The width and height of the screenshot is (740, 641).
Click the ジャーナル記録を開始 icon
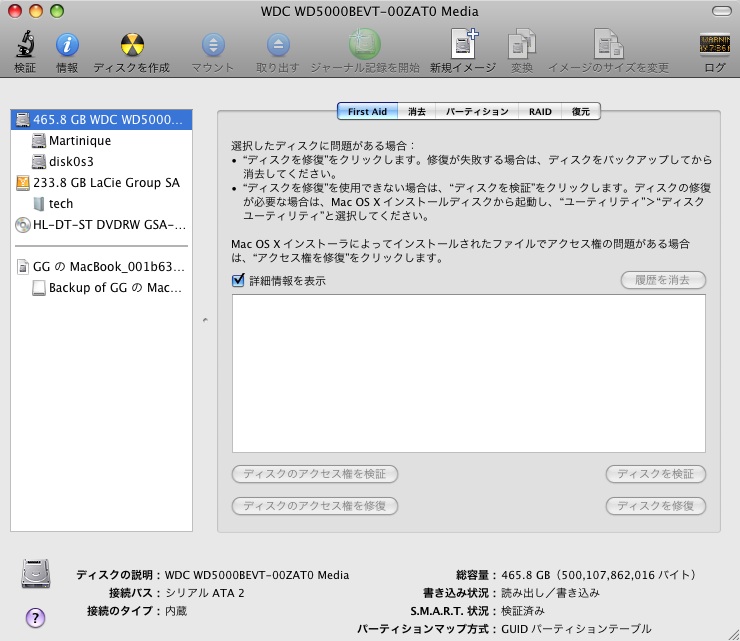(365, 44)
